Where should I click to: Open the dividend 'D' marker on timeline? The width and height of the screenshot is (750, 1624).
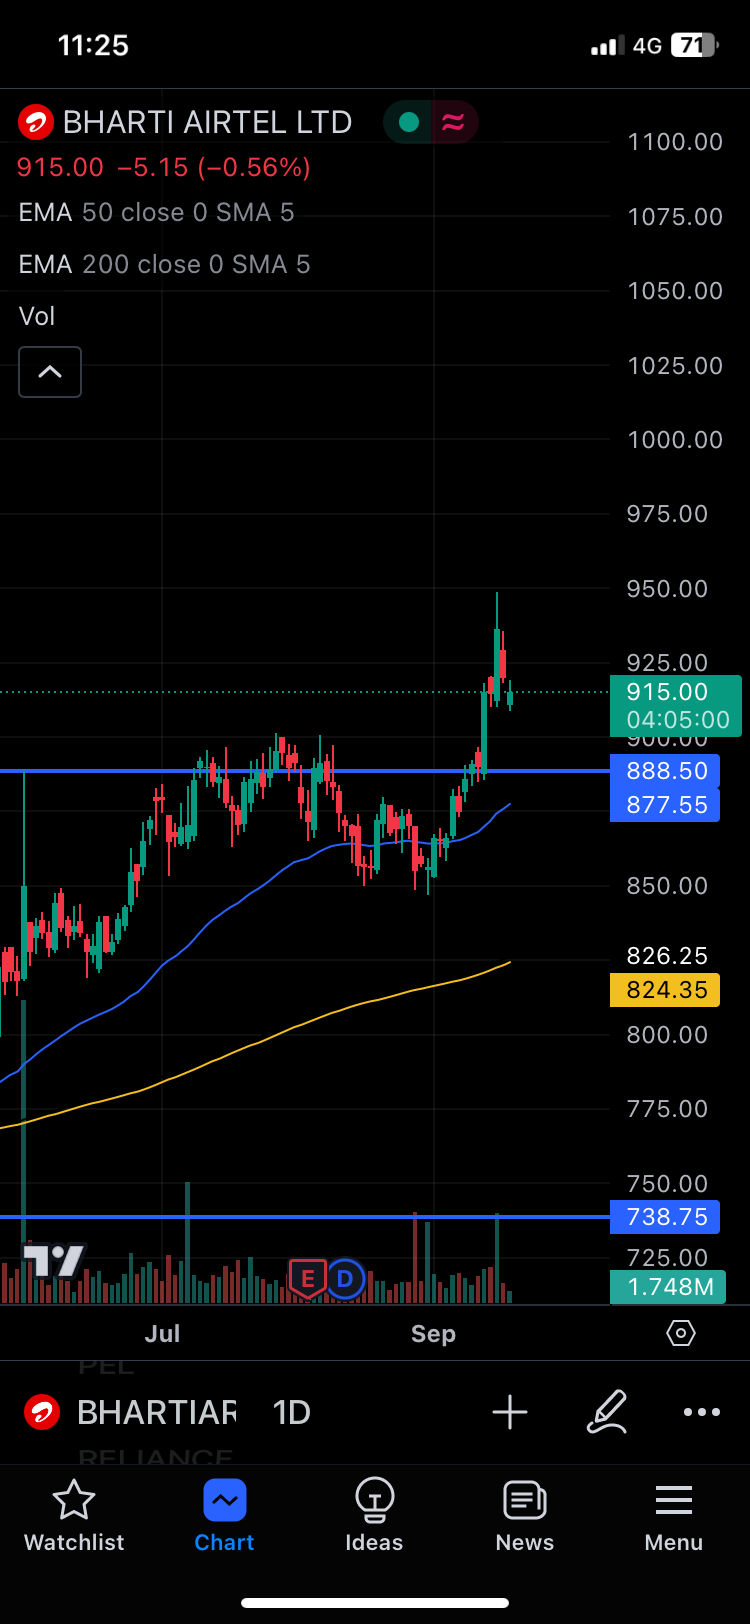click(345, 1278)
